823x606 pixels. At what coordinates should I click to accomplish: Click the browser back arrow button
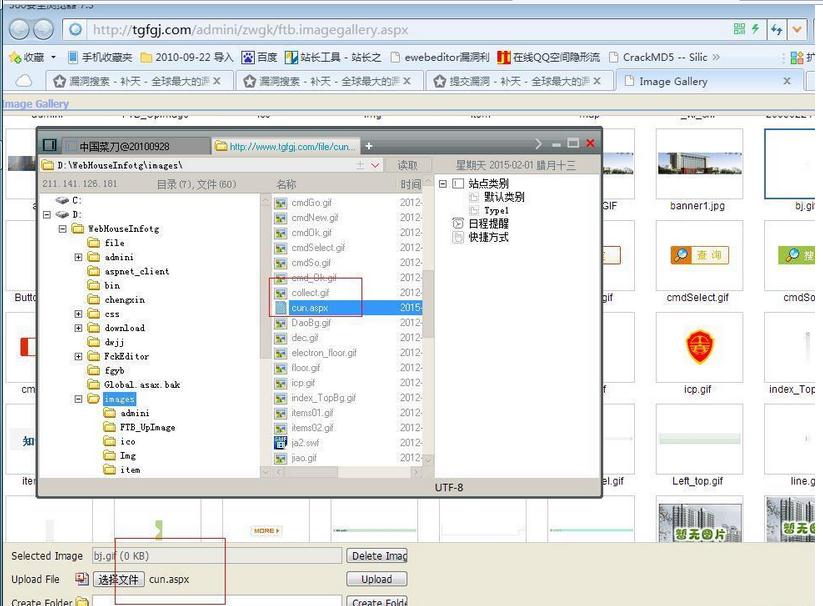pyautogui.click(x=19, y=29)
